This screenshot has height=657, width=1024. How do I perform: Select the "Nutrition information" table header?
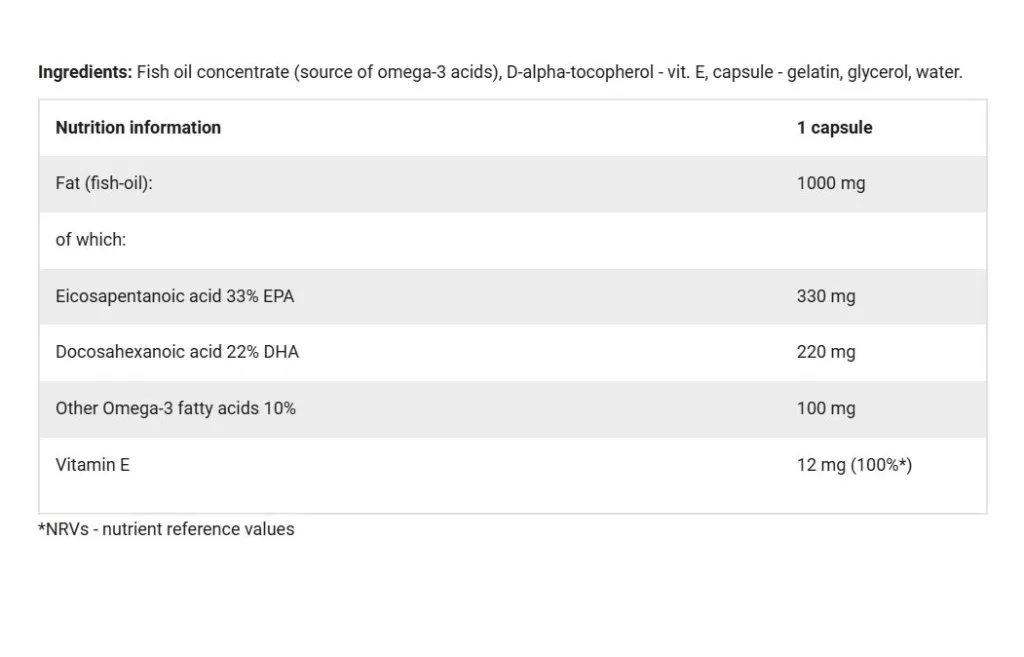pos(138,128)
